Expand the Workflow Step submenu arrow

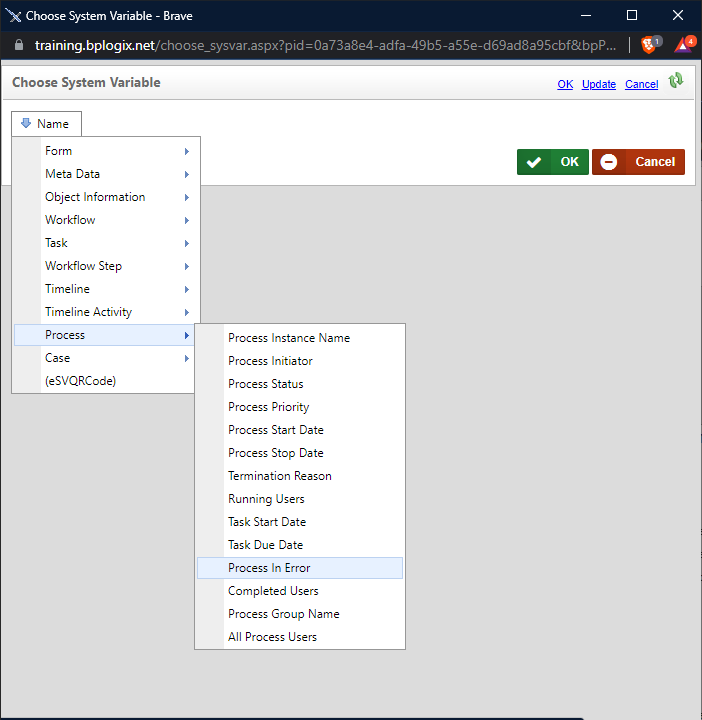coord(187,266)
